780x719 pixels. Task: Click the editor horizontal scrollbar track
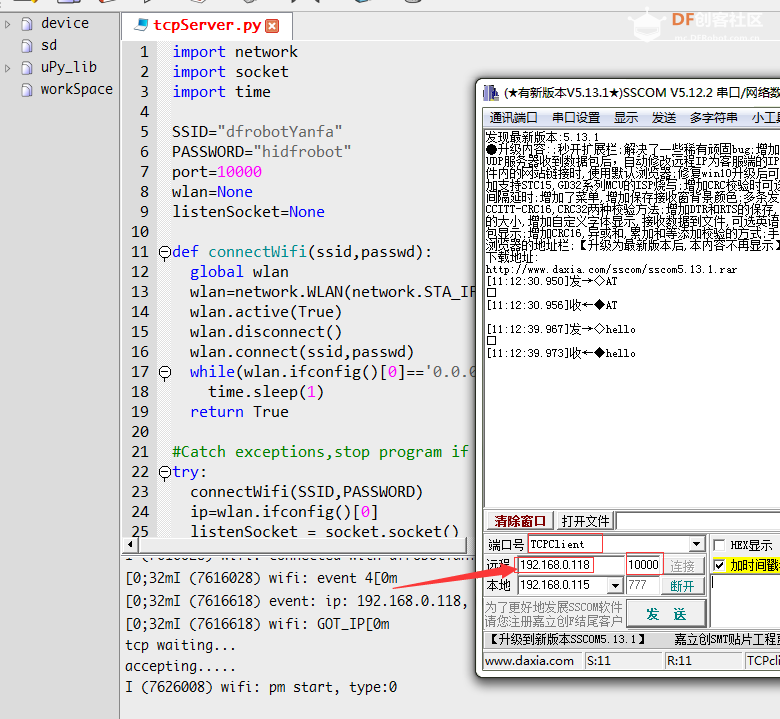302,544
